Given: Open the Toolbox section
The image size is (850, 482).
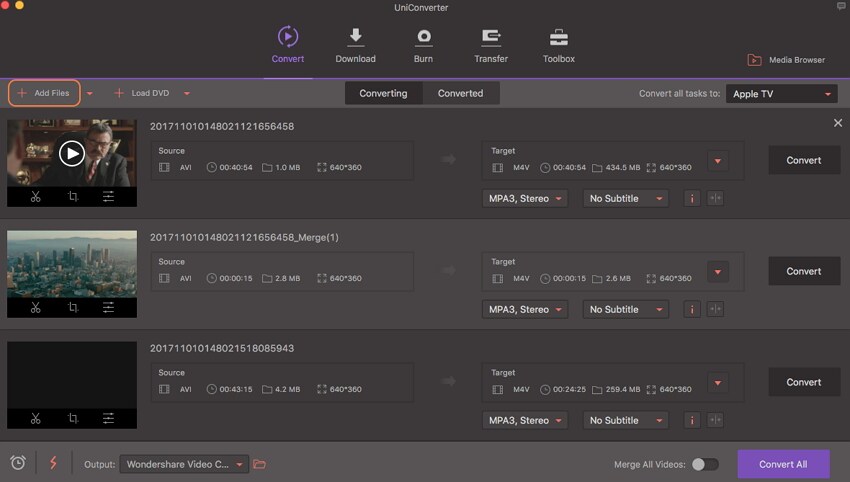Looking at the screenshot, I should (x=558, y=45).
